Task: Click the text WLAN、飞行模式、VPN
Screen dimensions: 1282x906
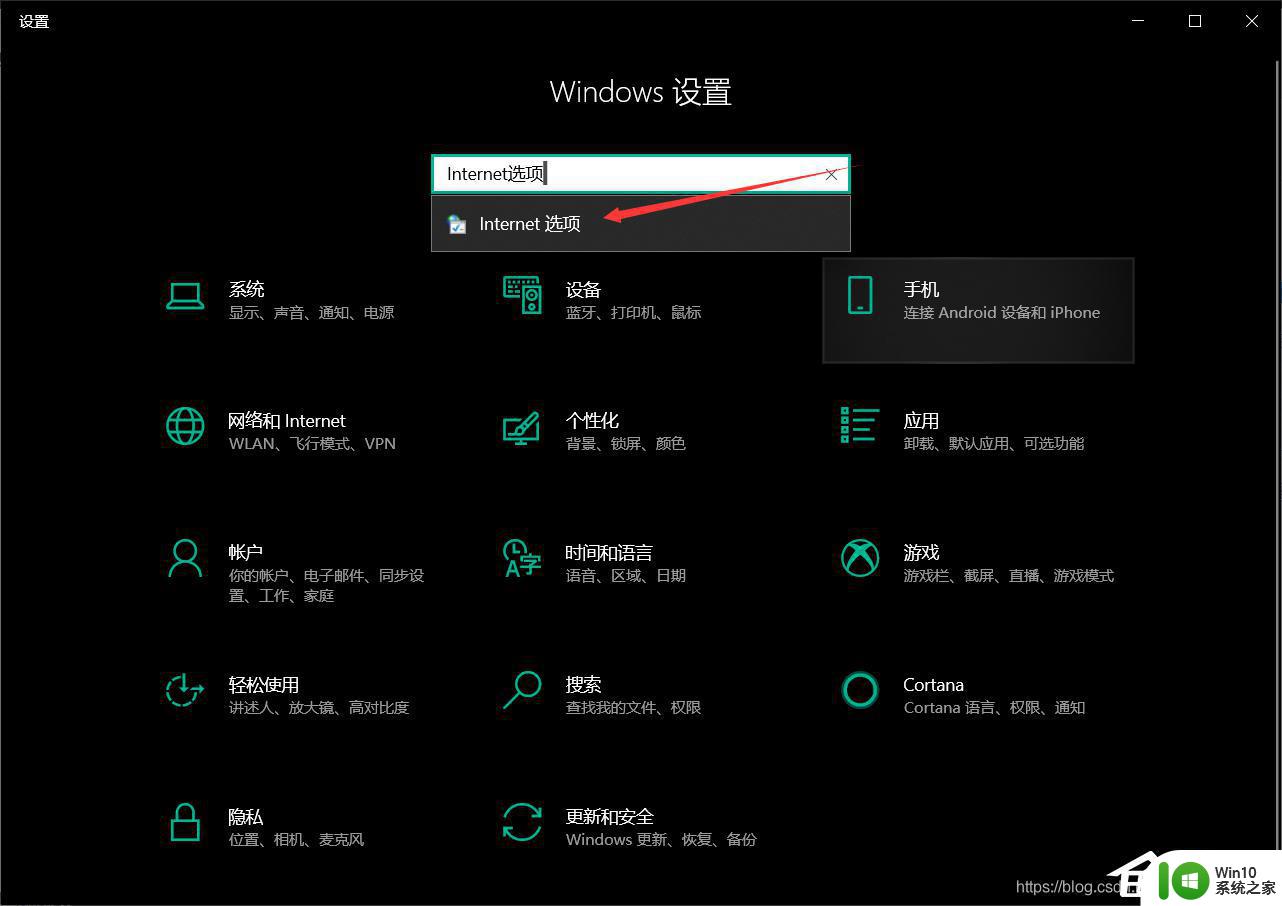Action: 312,444
